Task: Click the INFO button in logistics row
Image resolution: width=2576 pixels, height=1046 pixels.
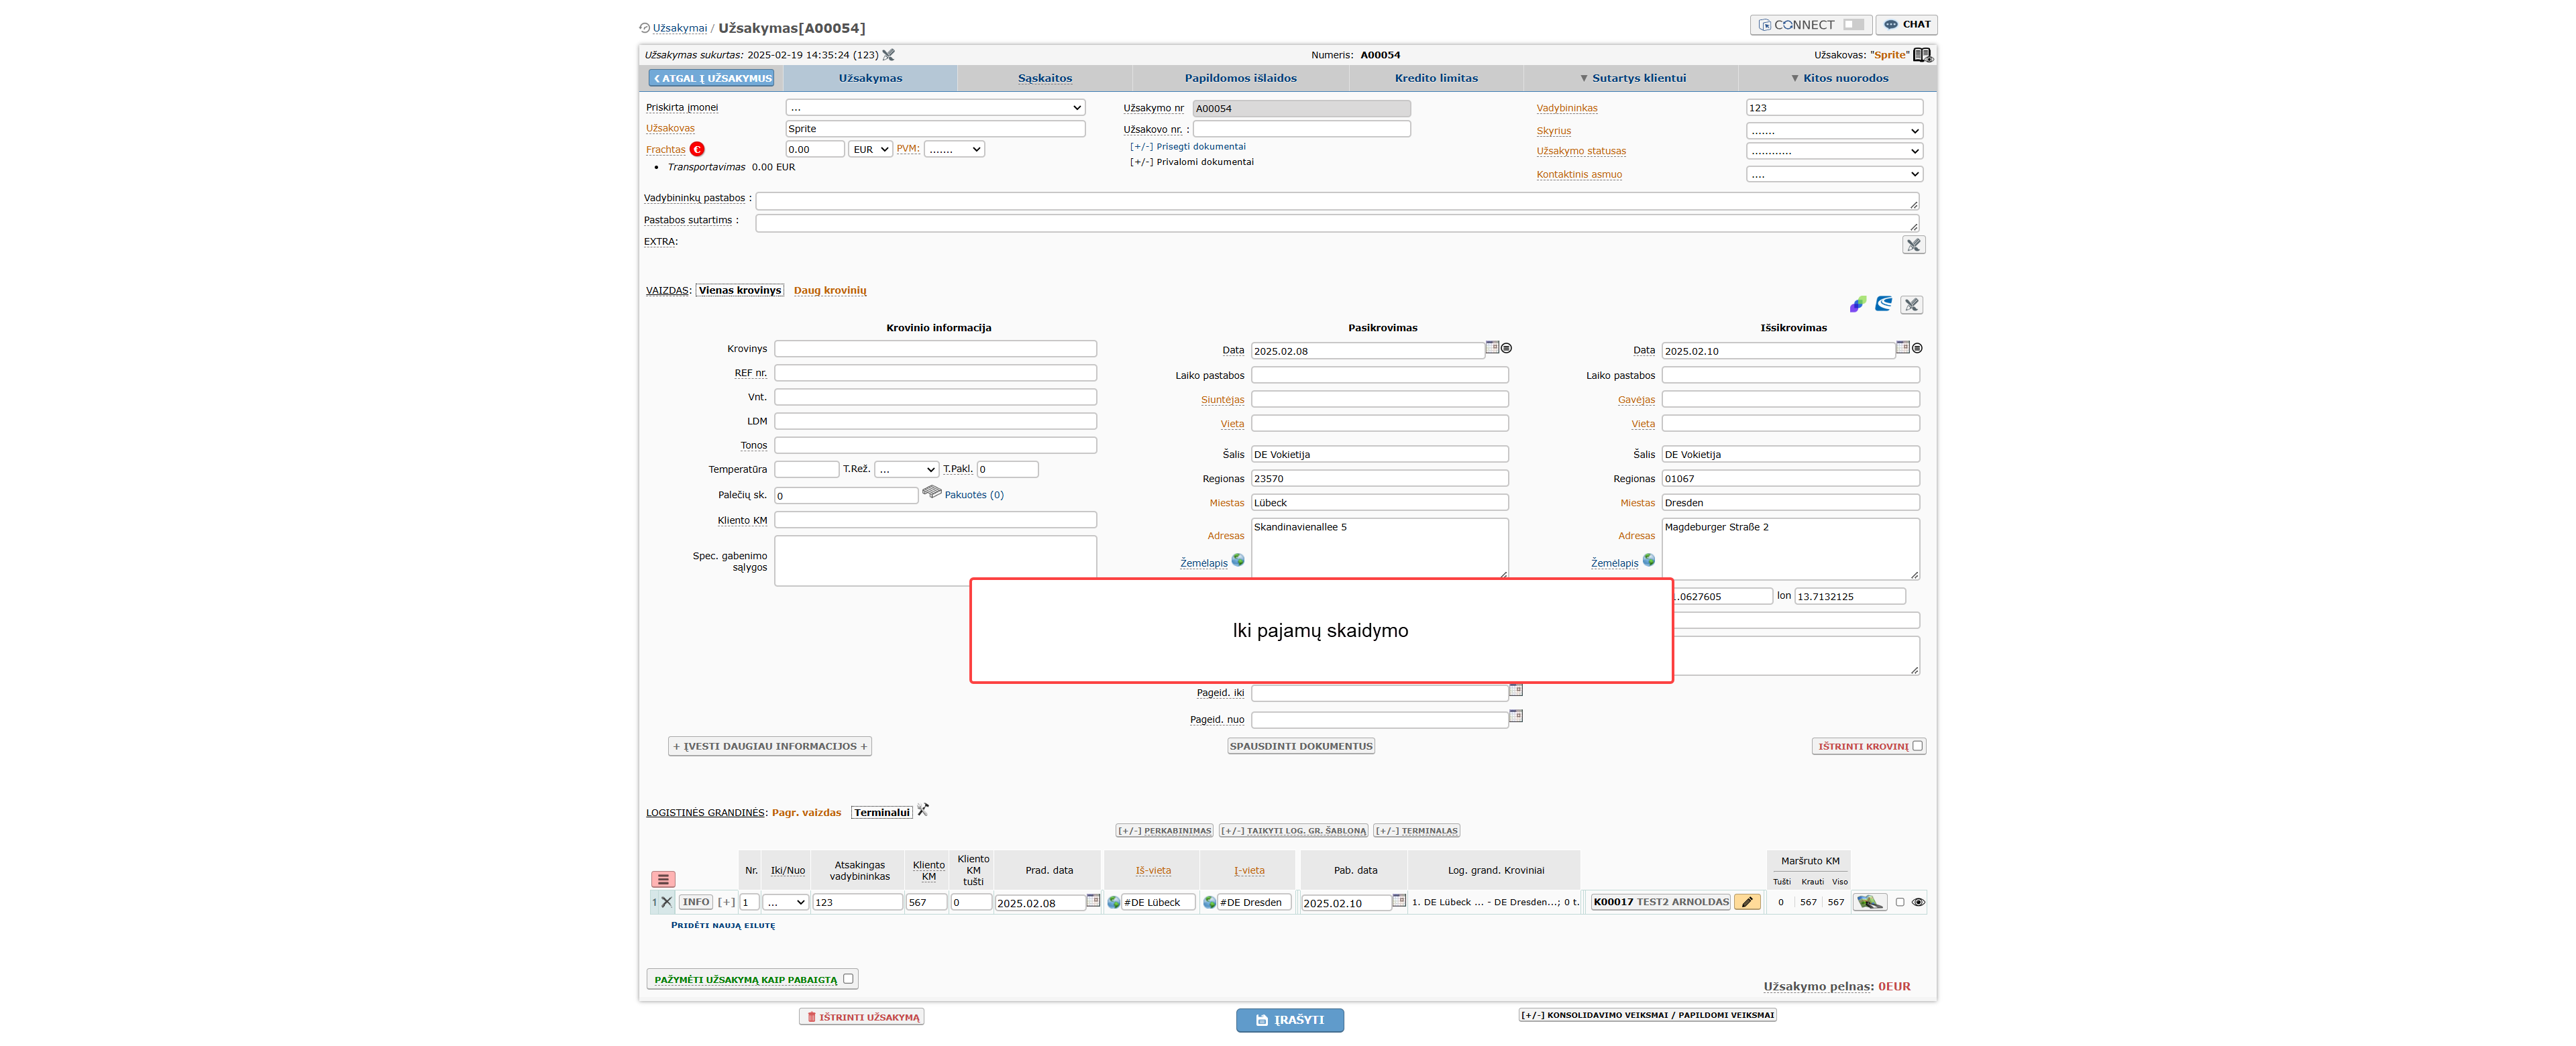Action: point(696,902)
